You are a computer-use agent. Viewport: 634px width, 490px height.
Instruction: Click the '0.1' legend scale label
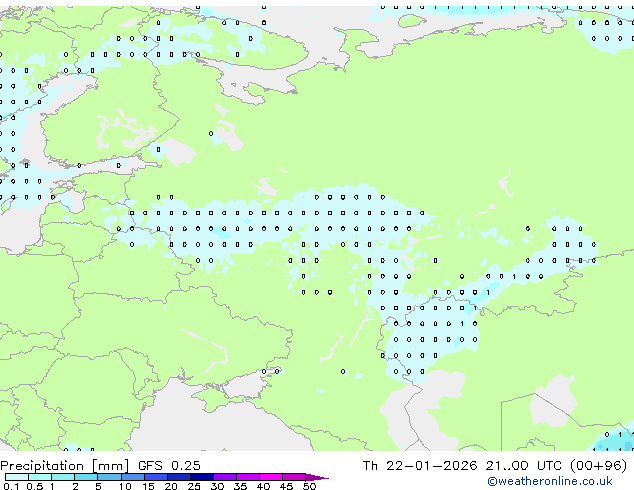pyautogui.click(x=11, y=486)
